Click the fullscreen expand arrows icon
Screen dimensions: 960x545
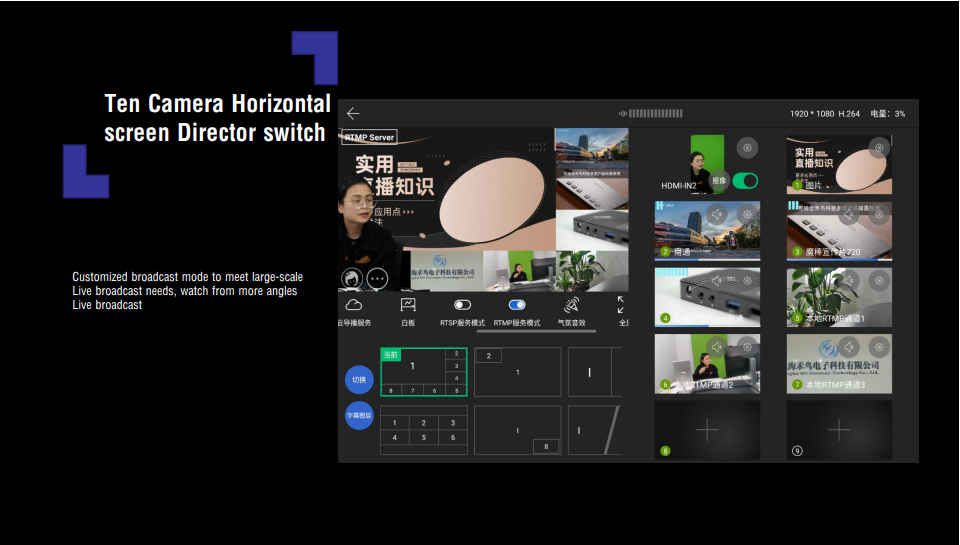pos(621,304)
